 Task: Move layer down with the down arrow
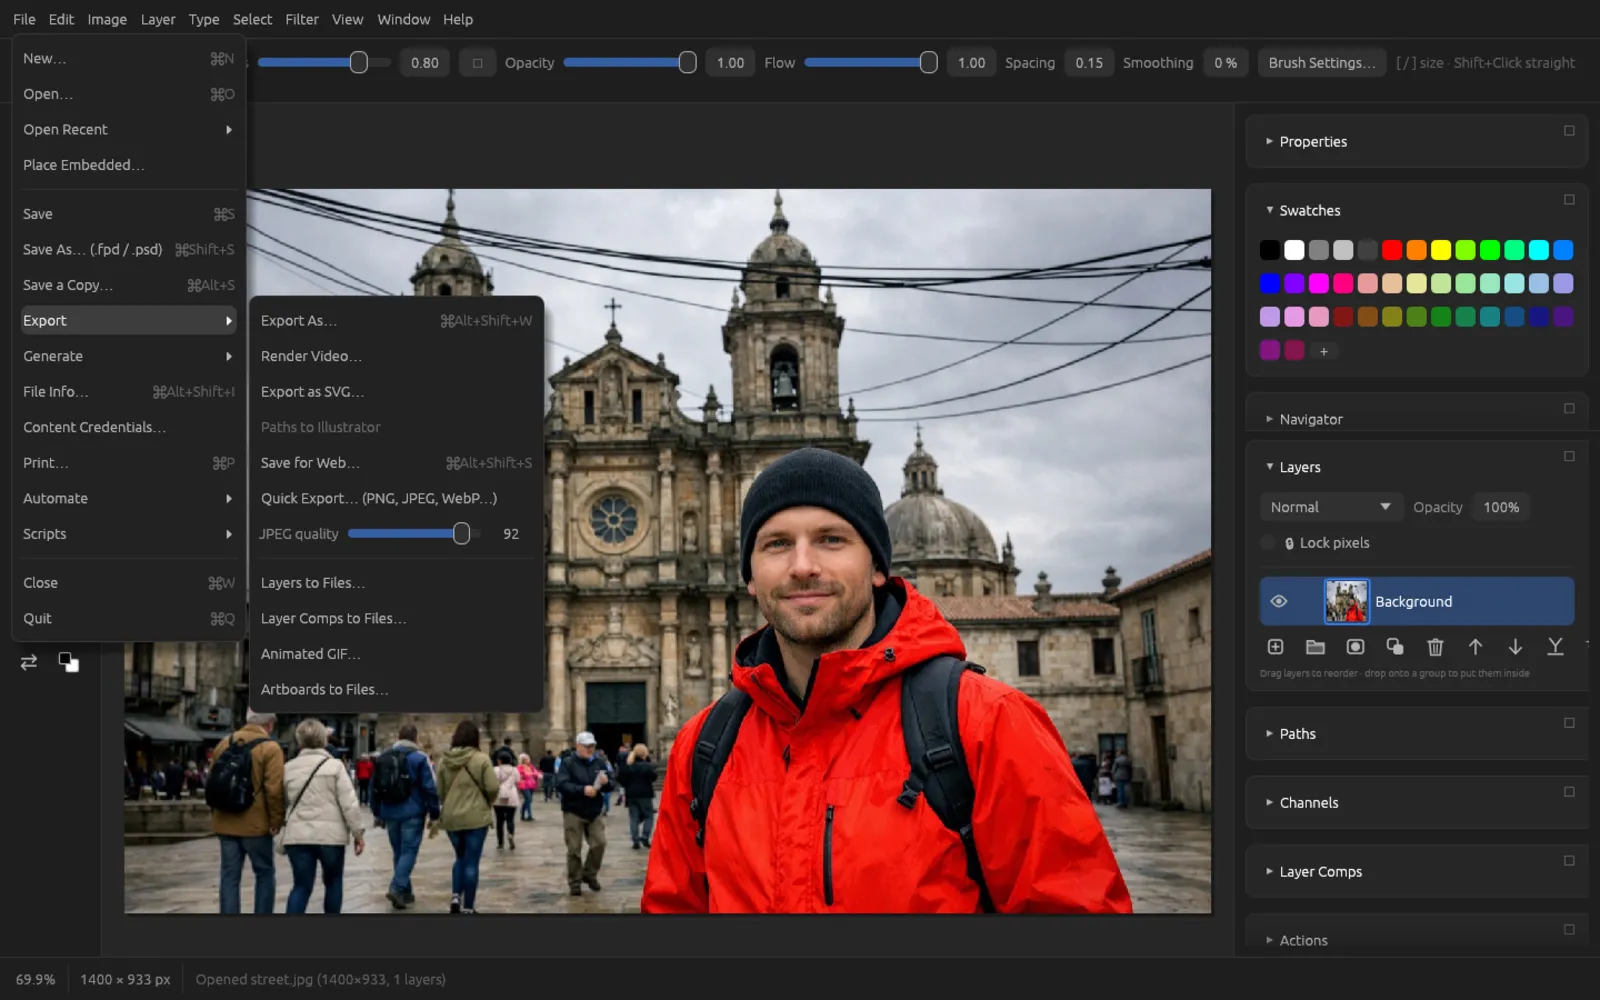pos(1515,647)
